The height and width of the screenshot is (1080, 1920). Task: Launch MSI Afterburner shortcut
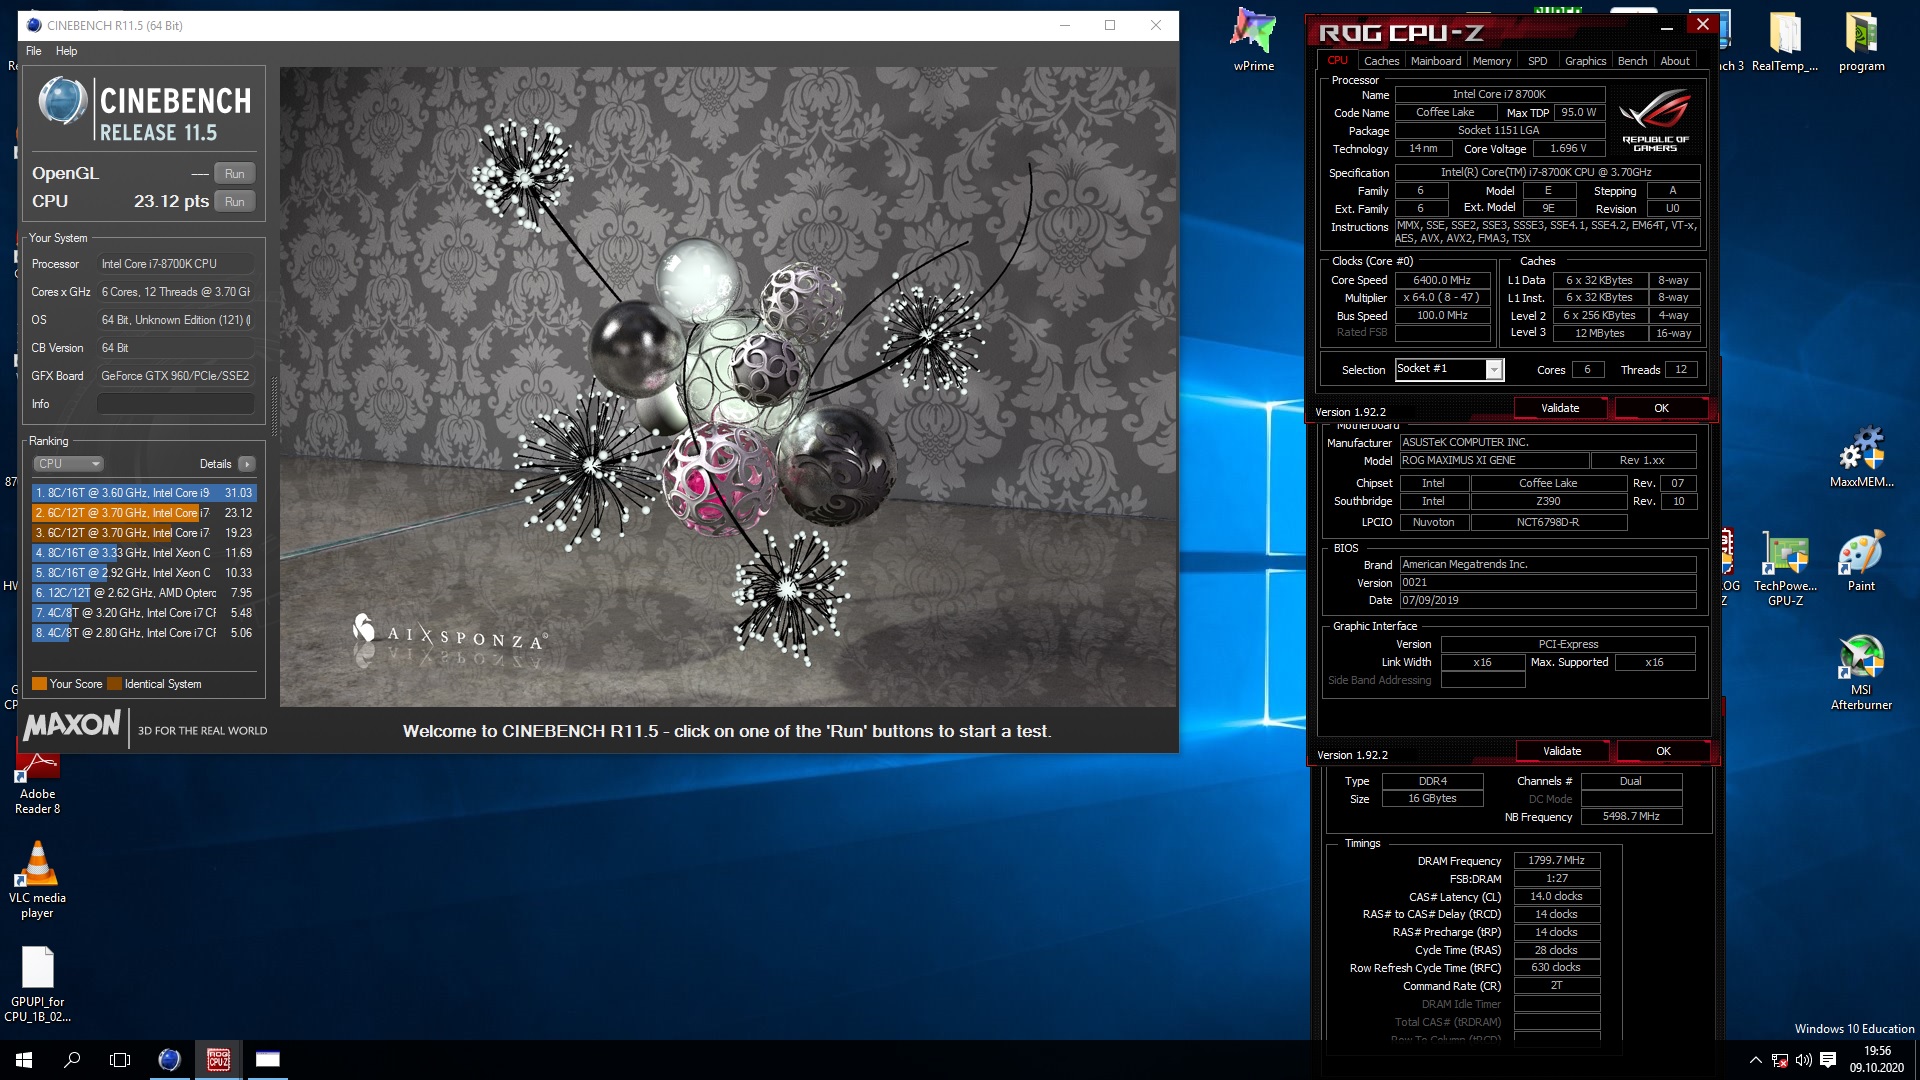point(1861,672)
